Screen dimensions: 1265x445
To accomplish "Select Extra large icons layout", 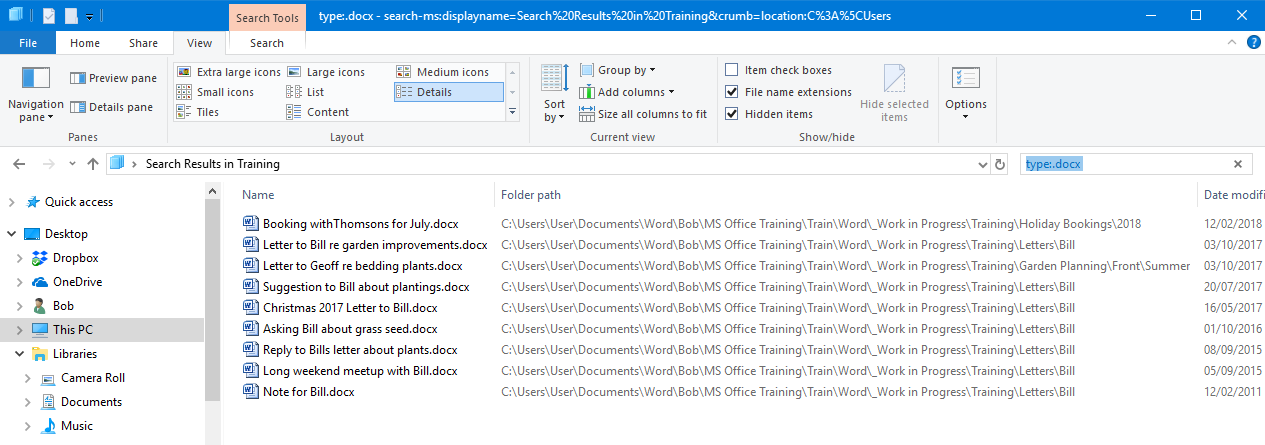I will (184, 72).
